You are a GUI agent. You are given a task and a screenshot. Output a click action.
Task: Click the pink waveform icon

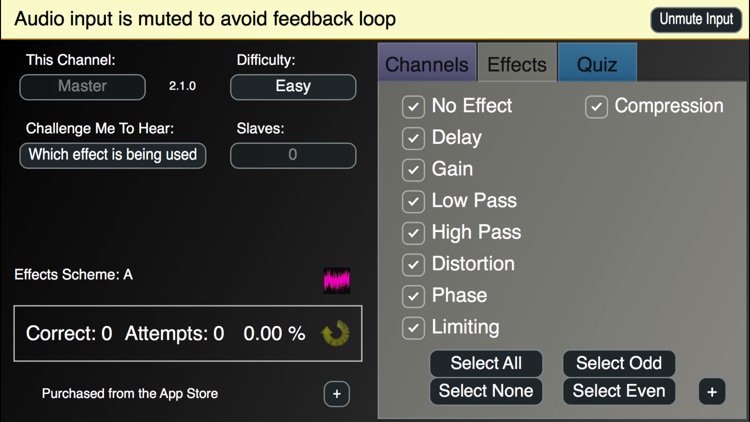click(x=337, y=280)
